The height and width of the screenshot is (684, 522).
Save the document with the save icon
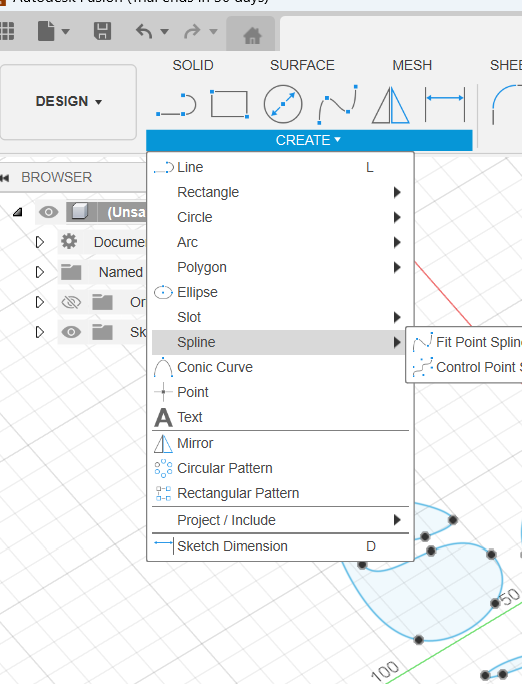102,31
